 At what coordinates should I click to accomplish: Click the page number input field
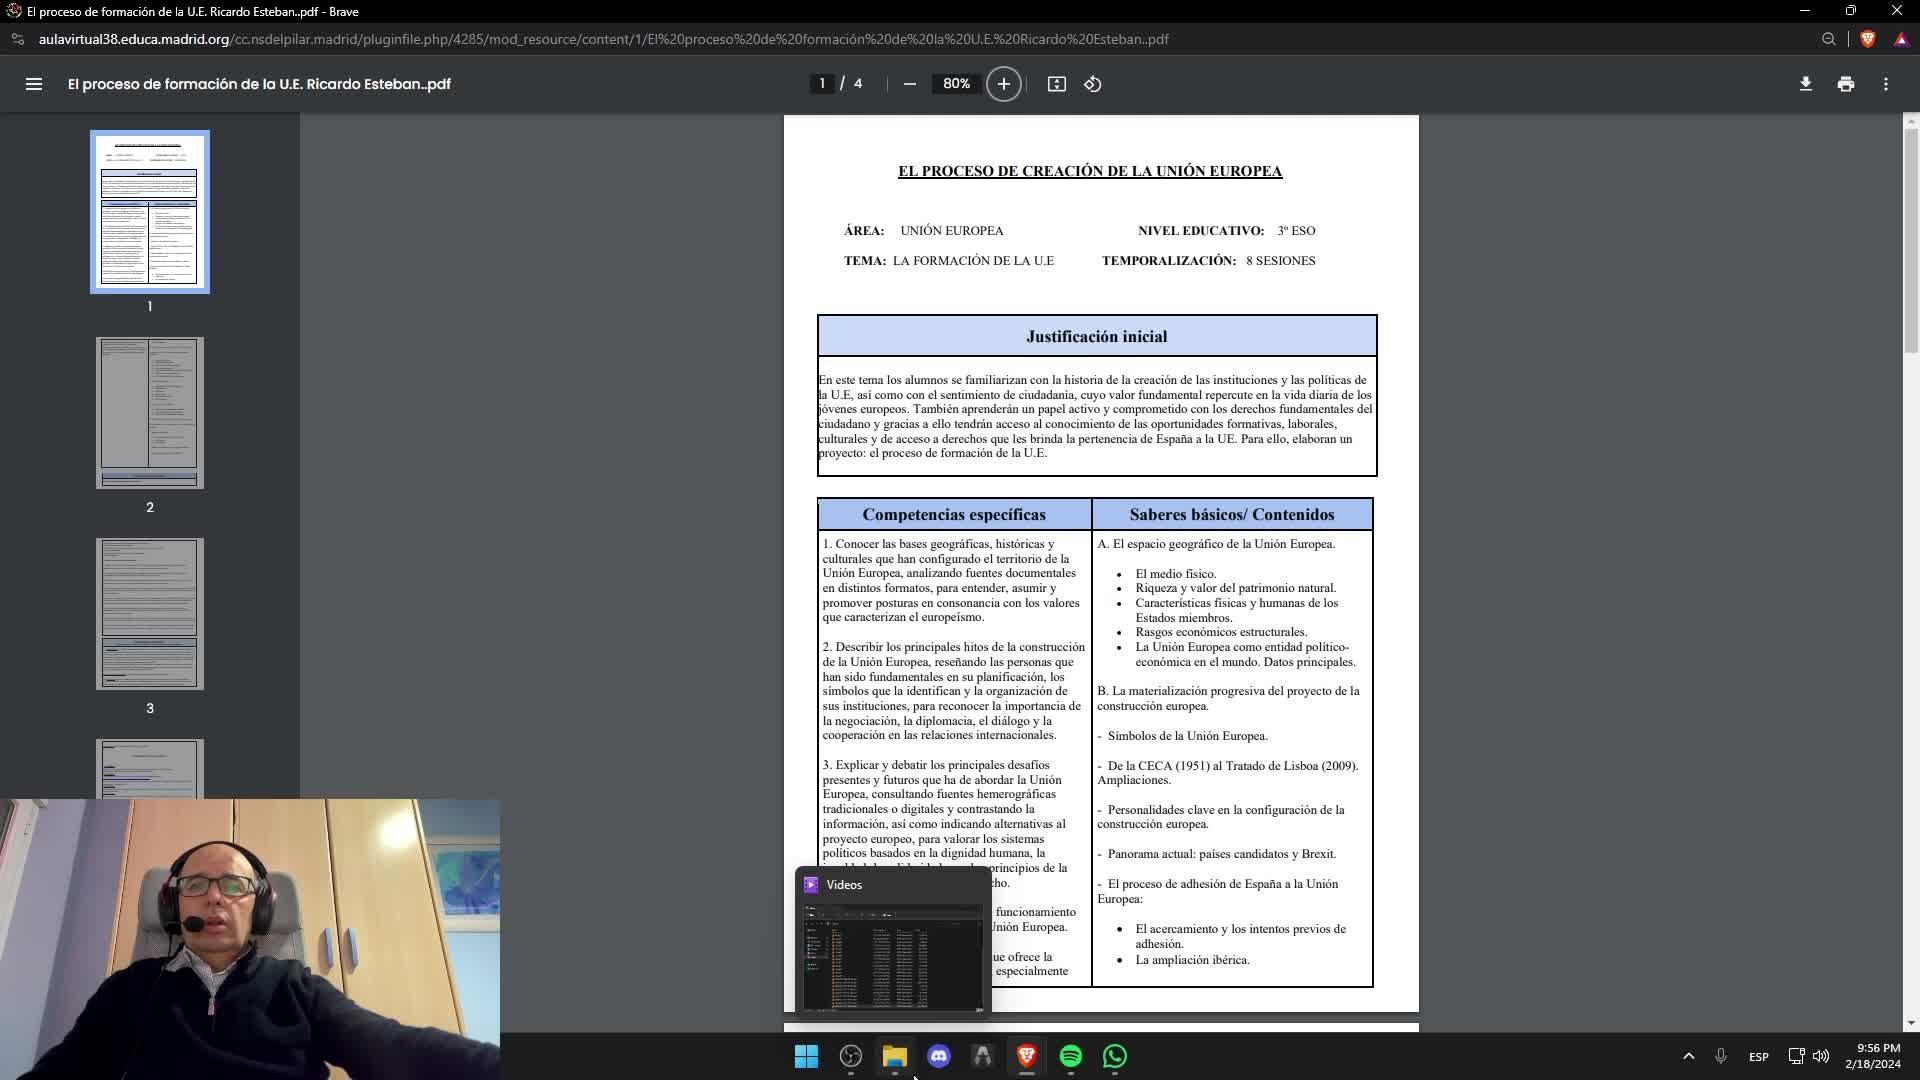click(x=822, y=84)
